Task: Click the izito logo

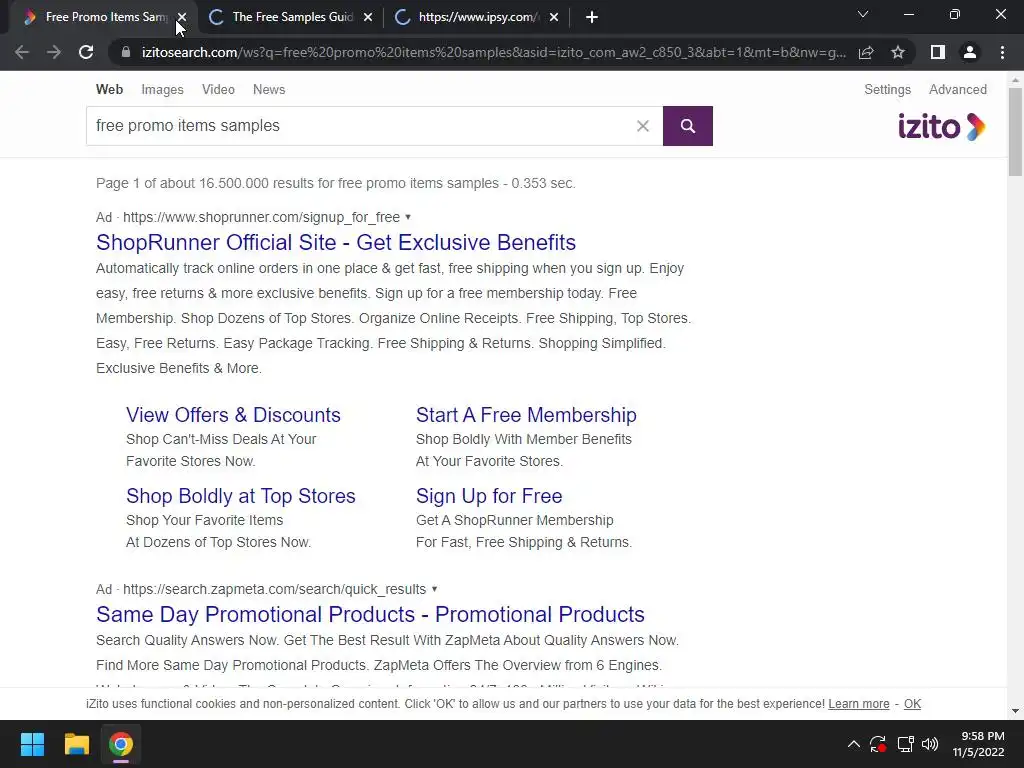Action: click(941, 126)
